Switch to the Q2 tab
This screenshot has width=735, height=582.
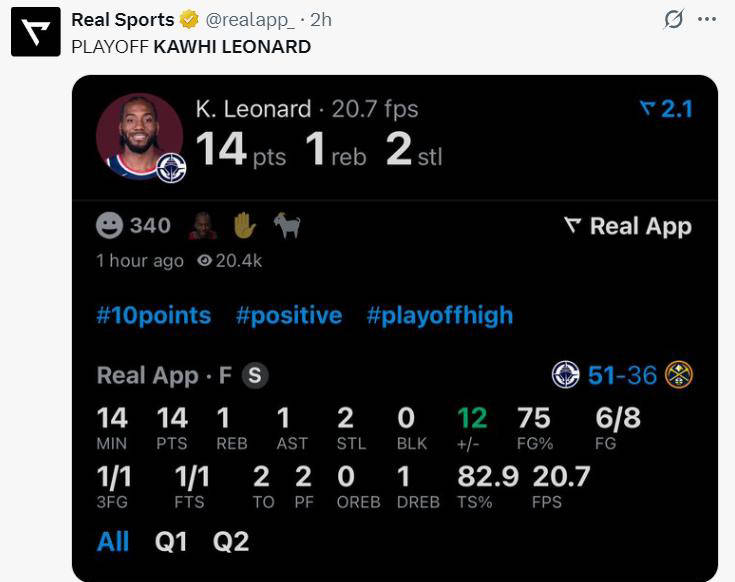coord(231,541)
